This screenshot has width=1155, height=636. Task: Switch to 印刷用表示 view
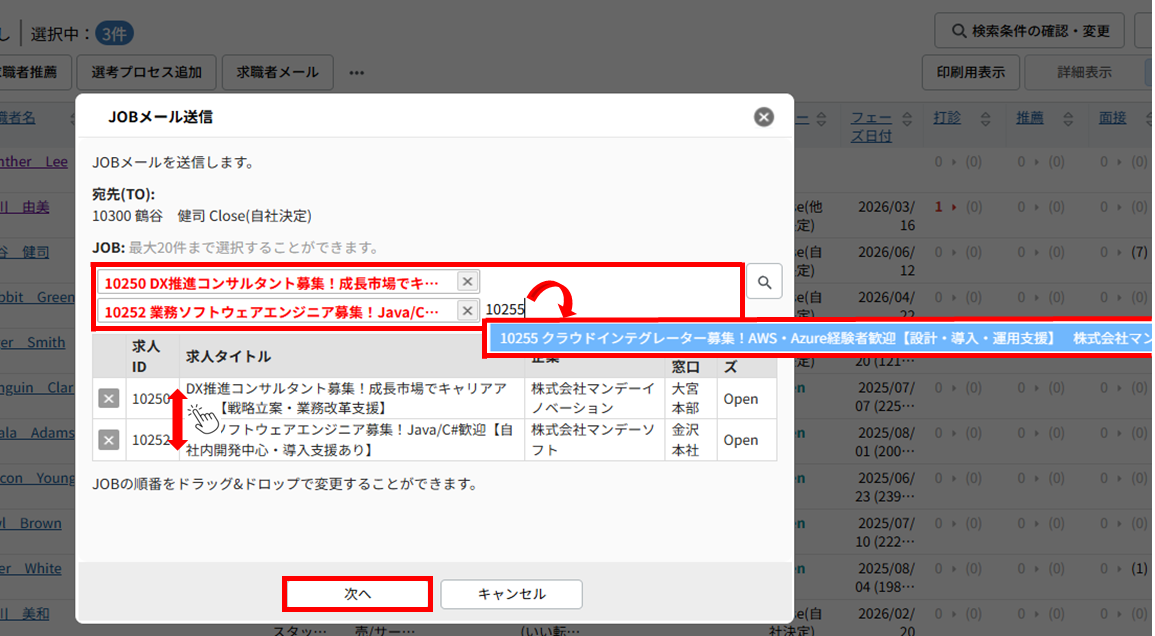point(970,72)
